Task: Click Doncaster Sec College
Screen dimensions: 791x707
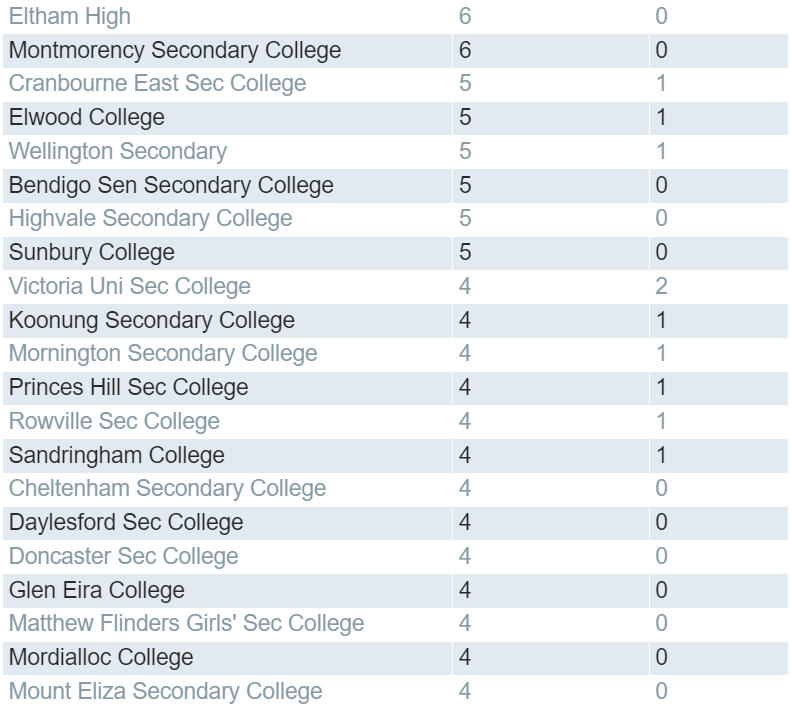Action: [124, 556]
